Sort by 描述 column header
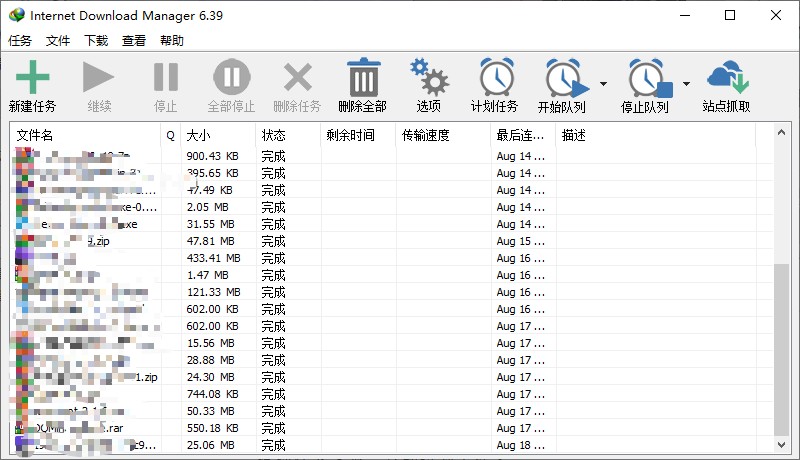Image resolution: width=800 pixels, height=460 pixels. [656, 135]
